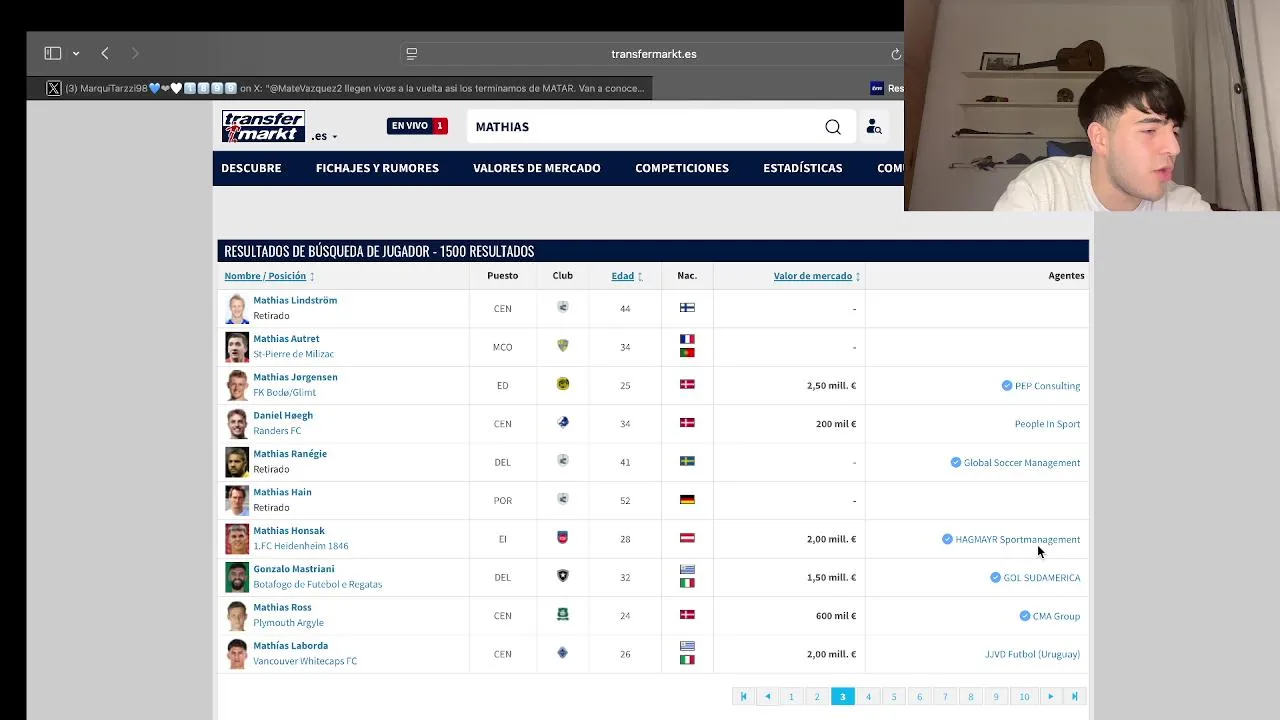Open Global Soccer Management agent link
The image size is (1280, 720).
(1021, 463)
